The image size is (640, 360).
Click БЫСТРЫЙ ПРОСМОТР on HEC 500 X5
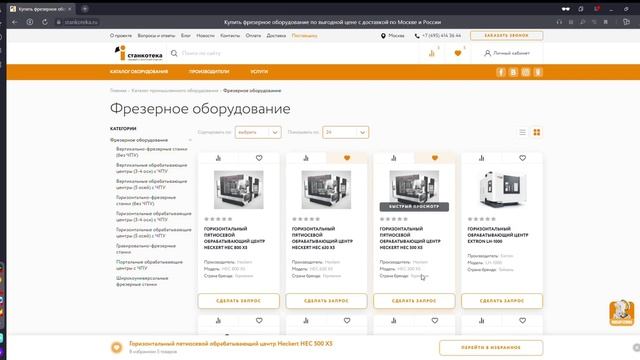pyautogui.click(x=414, y=207)
